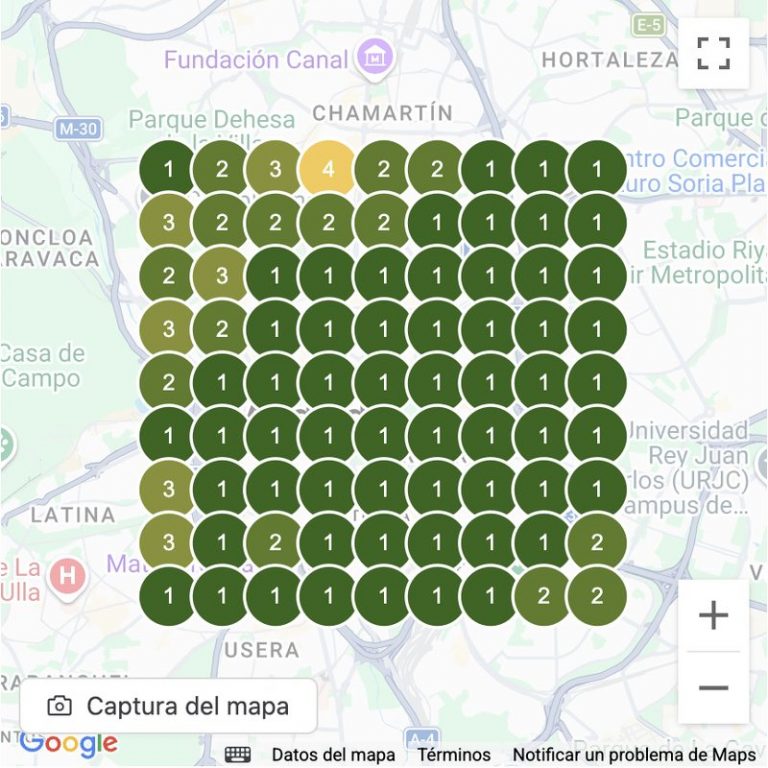Click the Casa de Campo label
Viewport: 768px width, 768px height.
pyautogui.click(x=42, y=366)
